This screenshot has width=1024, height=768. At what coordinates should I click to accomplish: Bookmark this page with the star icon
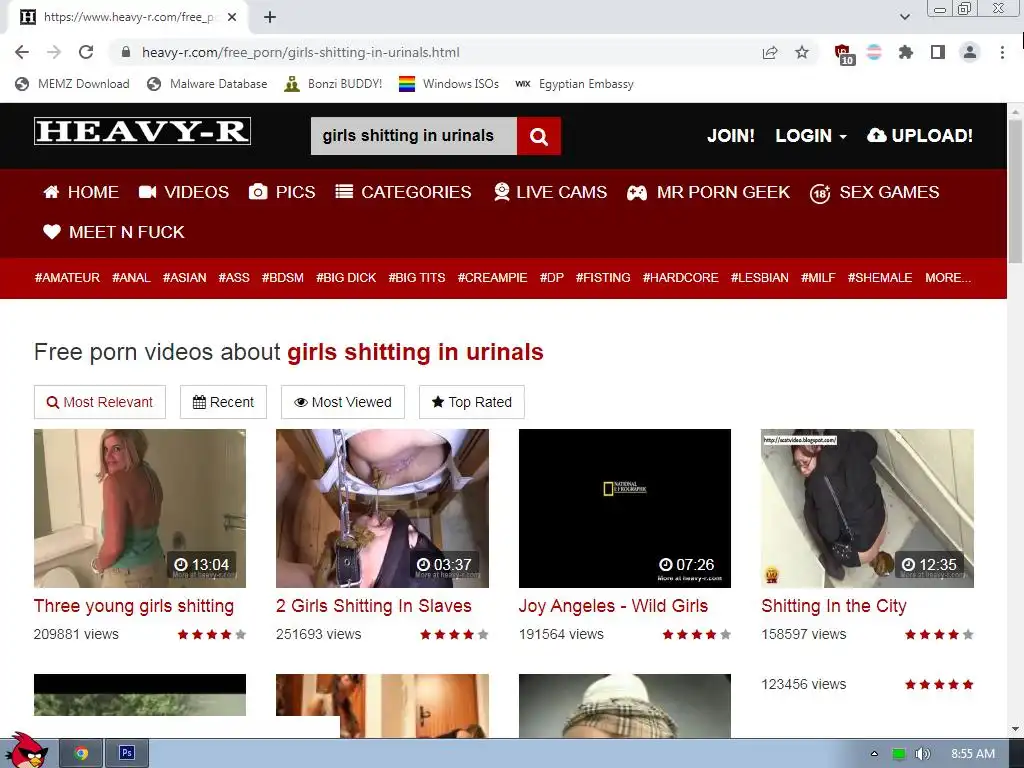[802, 52]
